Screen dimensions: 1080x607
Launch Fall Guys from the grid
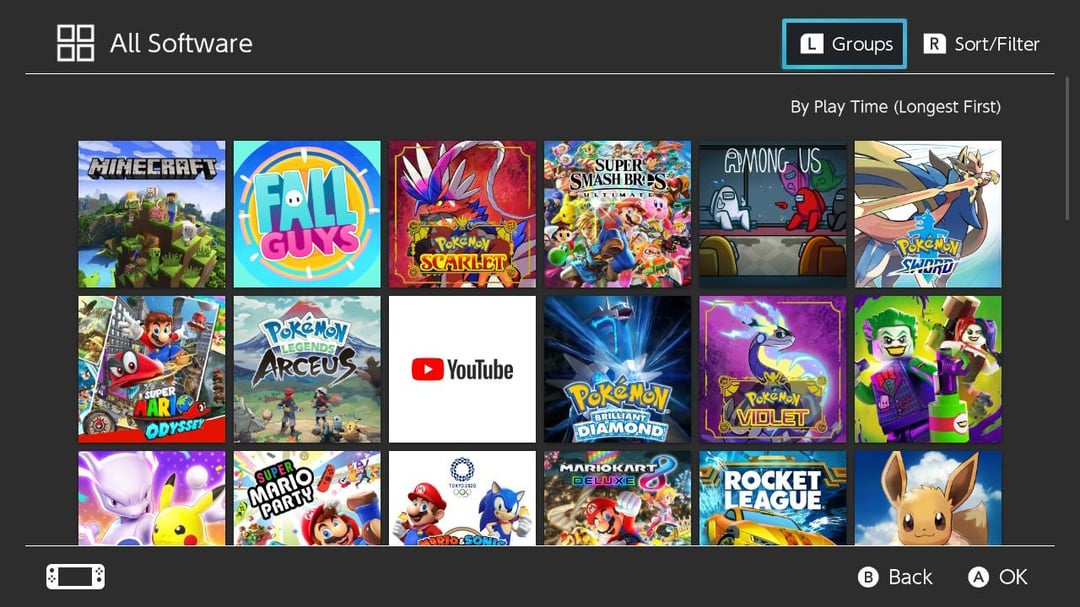coord(307,214)
